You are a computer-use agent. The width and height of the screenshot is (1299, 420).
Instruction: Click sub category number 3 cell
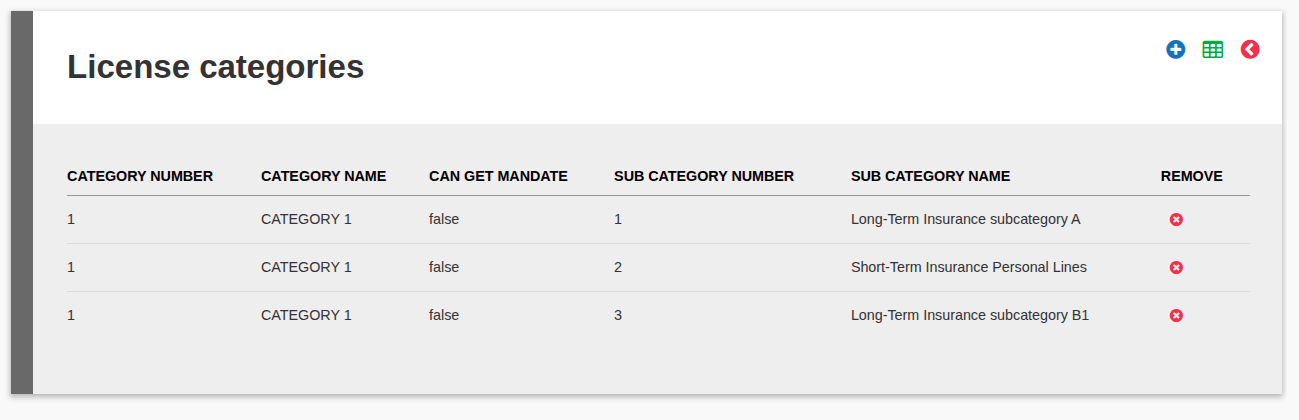(618, 315)
